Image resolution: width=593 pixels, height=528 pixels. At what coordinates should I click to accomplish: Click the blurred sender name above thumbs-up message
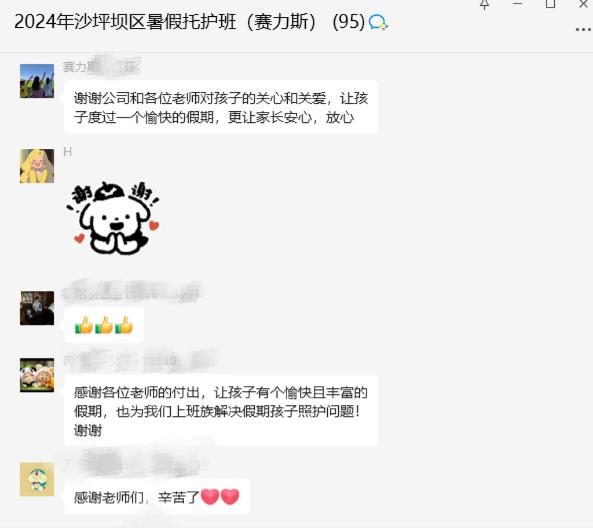(131, 292)
